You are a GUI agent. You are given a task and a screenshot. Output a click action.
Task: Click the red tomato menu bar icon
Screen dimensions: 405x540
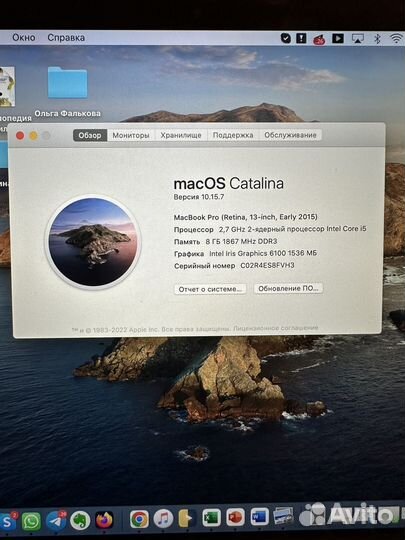[x=319, y=39]
